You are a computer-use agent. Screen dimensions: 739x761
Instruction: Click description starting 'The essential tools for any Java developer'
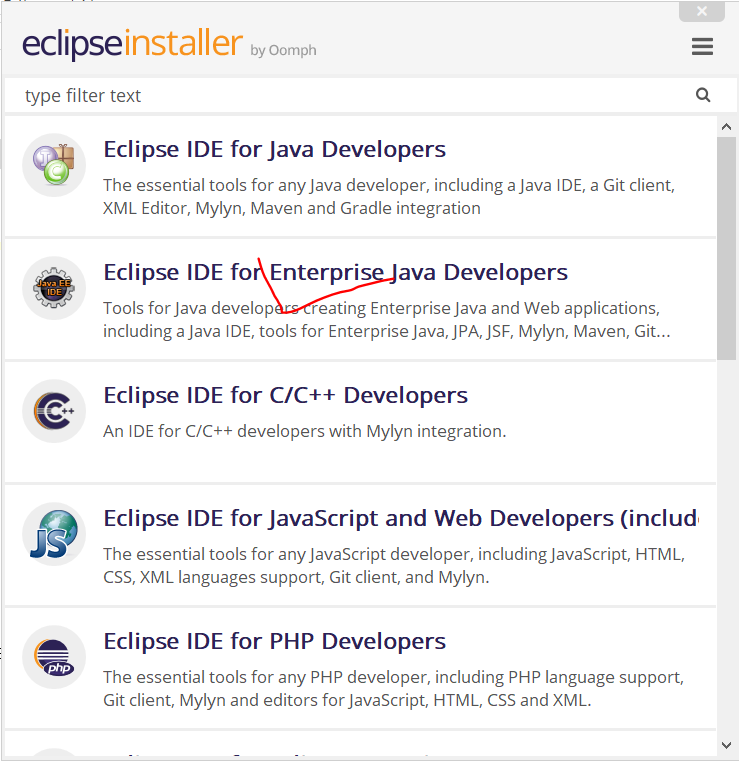(x=389, y=197)
